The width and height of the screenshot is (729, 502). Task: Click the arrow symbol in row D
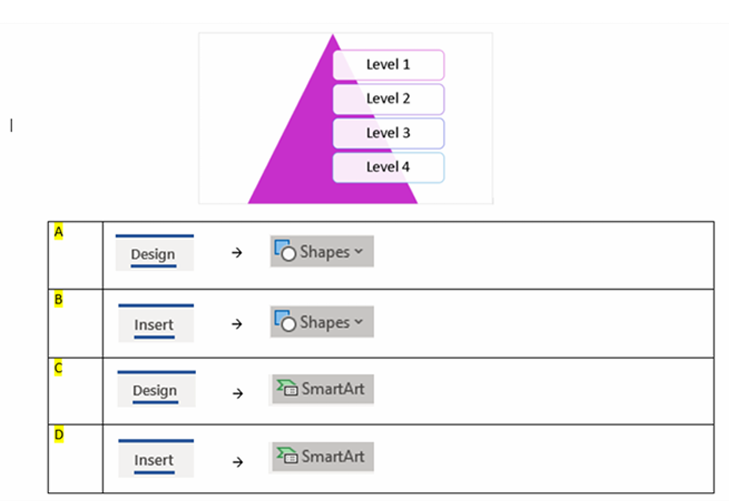237,461
